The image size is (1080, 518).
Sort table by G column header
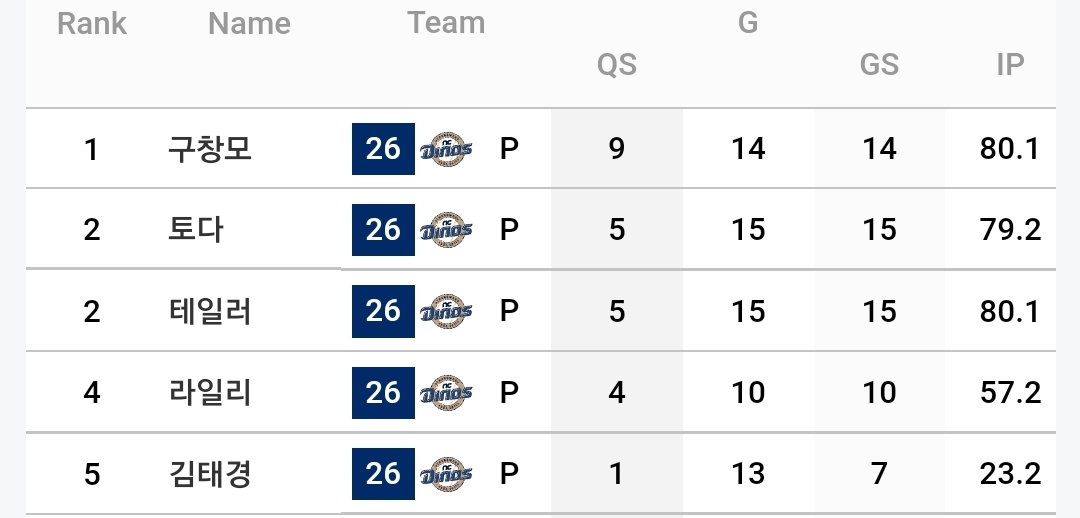click(x=748, y=23)
